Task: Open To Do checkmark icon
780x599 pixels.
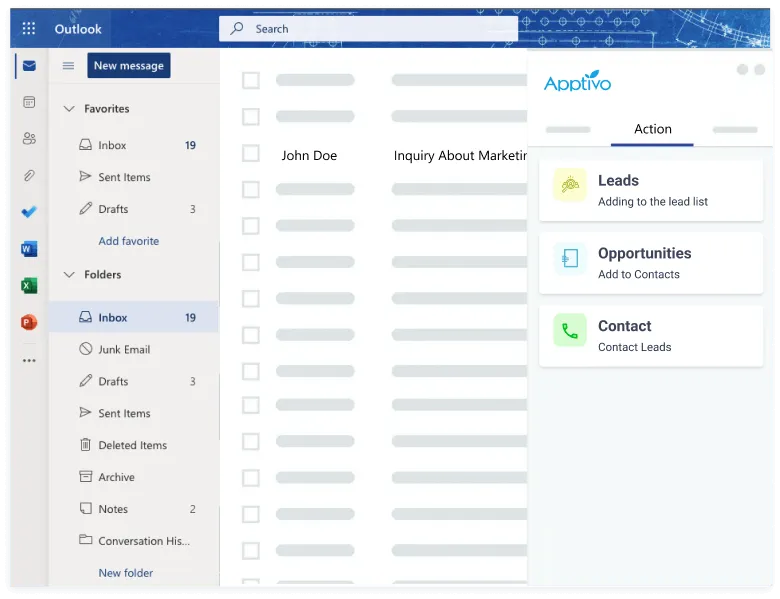Action: point(29,212)
